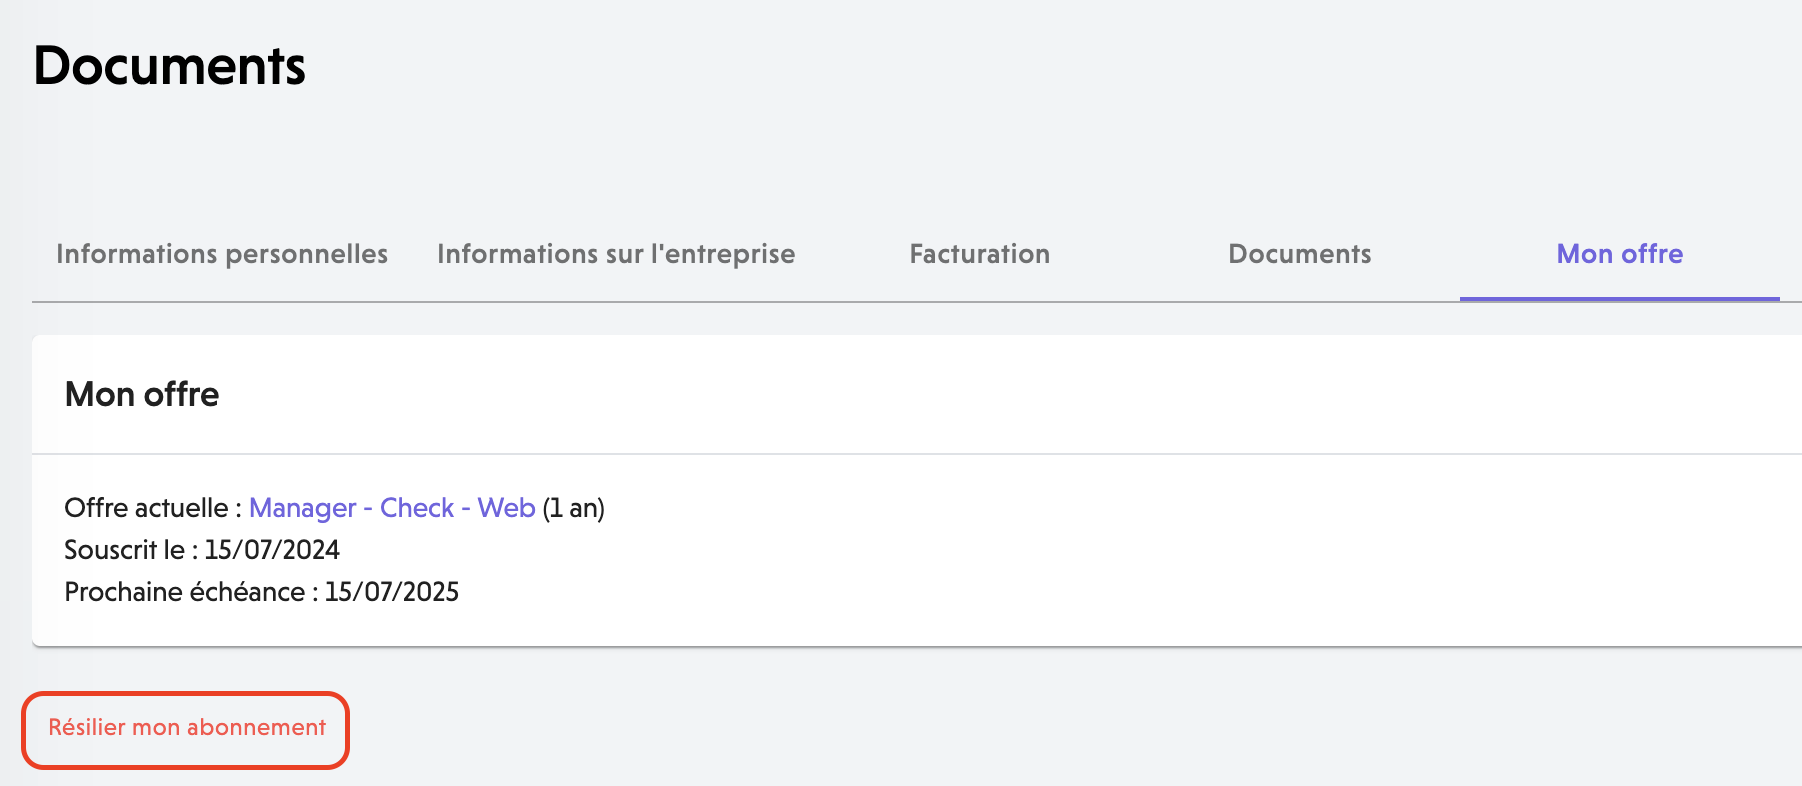The image size is (1802, 786).
Task: Click the active Mon offre tab
Action: (x=1620, y=254)
